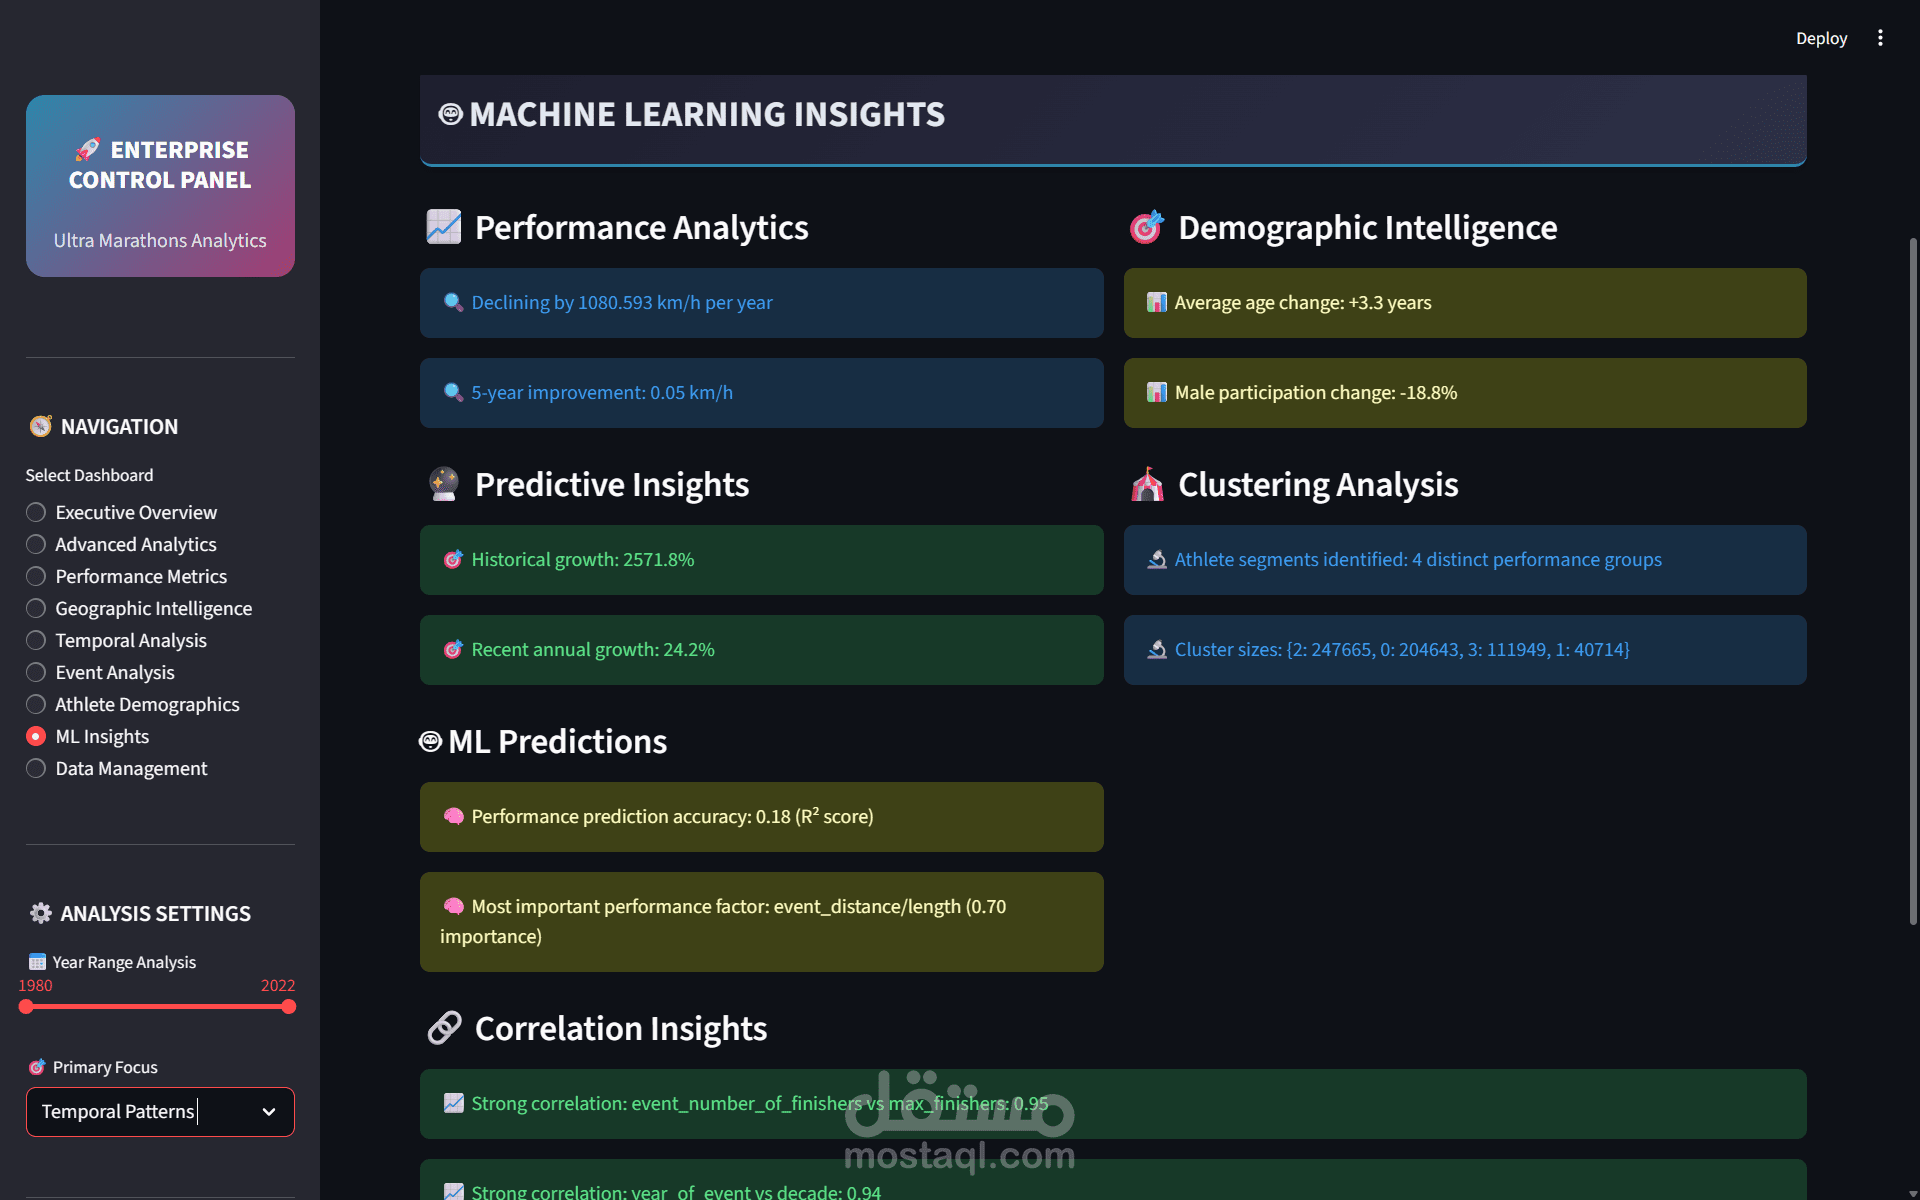Viewport: 1920px width, 1200px height.
Task: Click the Temporal Patterns select box
Action: tap(140, 1112)
